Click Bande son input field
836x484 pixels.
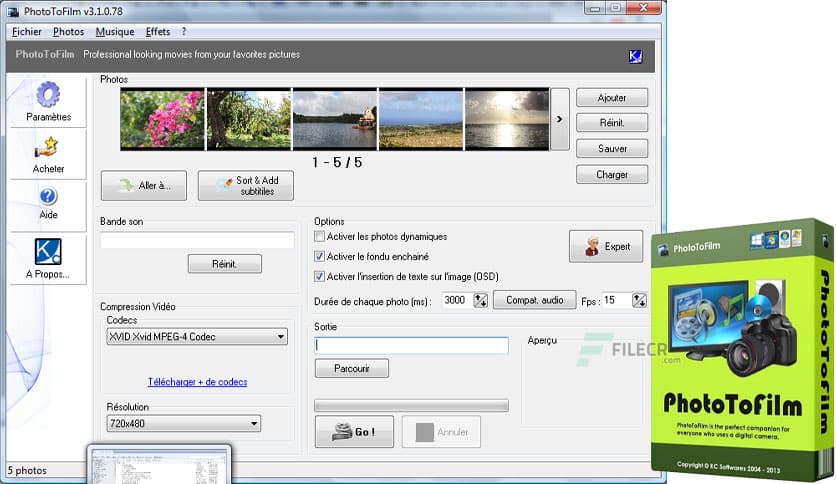(x=197, y=240)
